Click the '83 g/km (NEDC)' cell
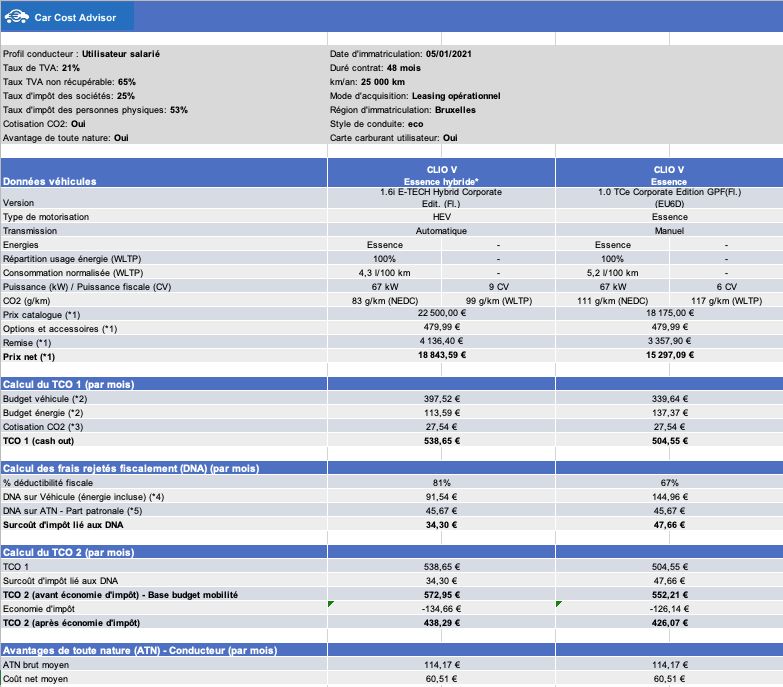 [385, 301]
